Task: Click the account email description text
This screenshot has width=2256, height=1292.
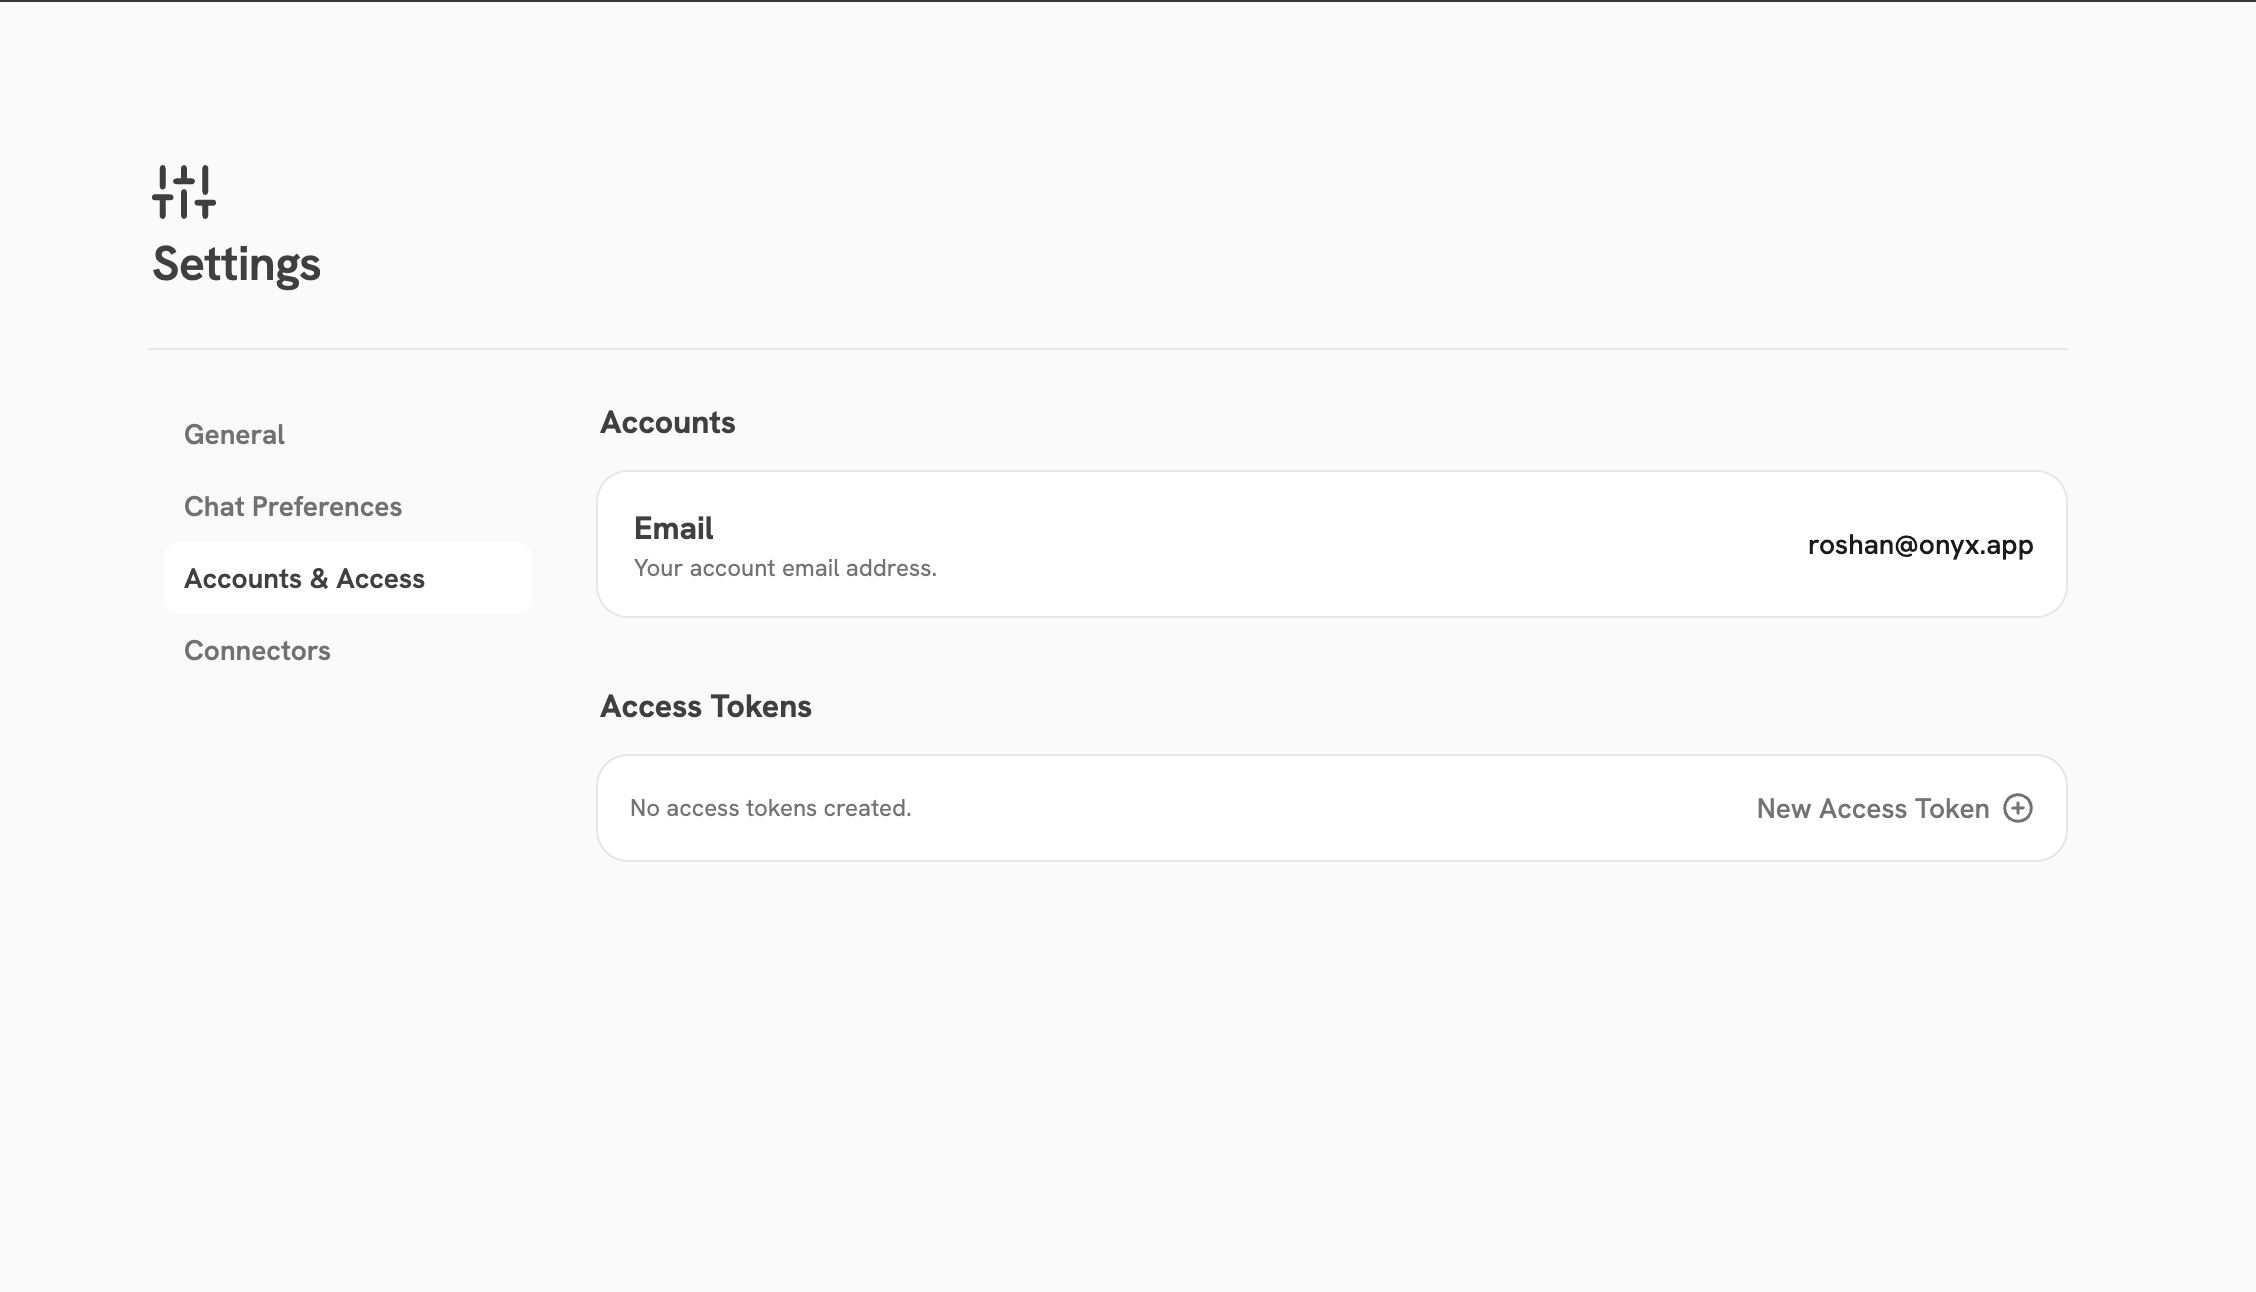Action: coord(785,567)
